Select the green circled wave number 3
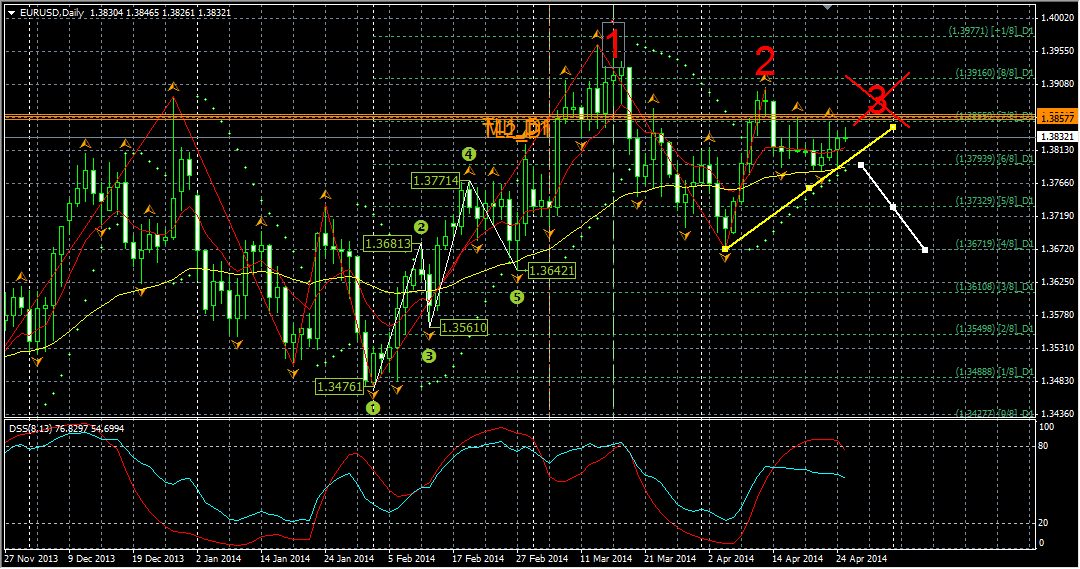Viewport: 1080px width, 569px height. (429, 355)
